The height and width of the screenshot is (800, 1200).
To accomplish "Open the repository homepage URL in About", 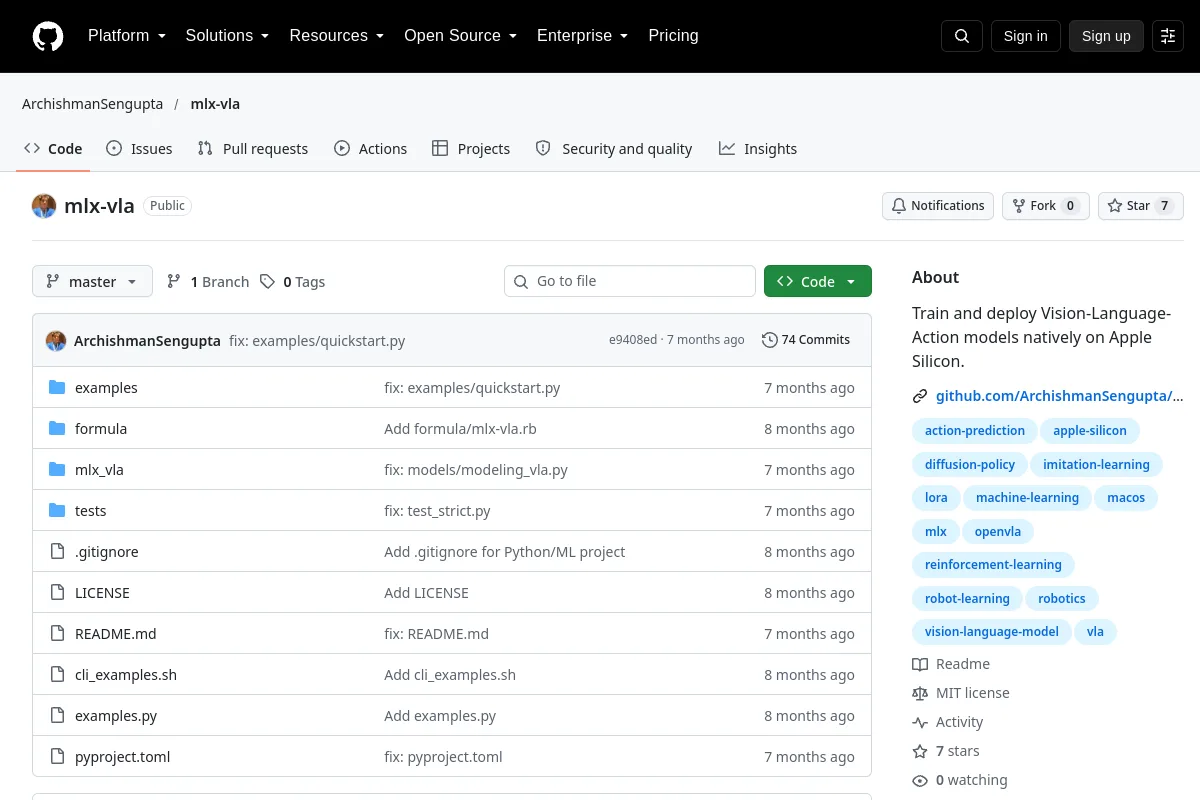I will point(1060,396).
